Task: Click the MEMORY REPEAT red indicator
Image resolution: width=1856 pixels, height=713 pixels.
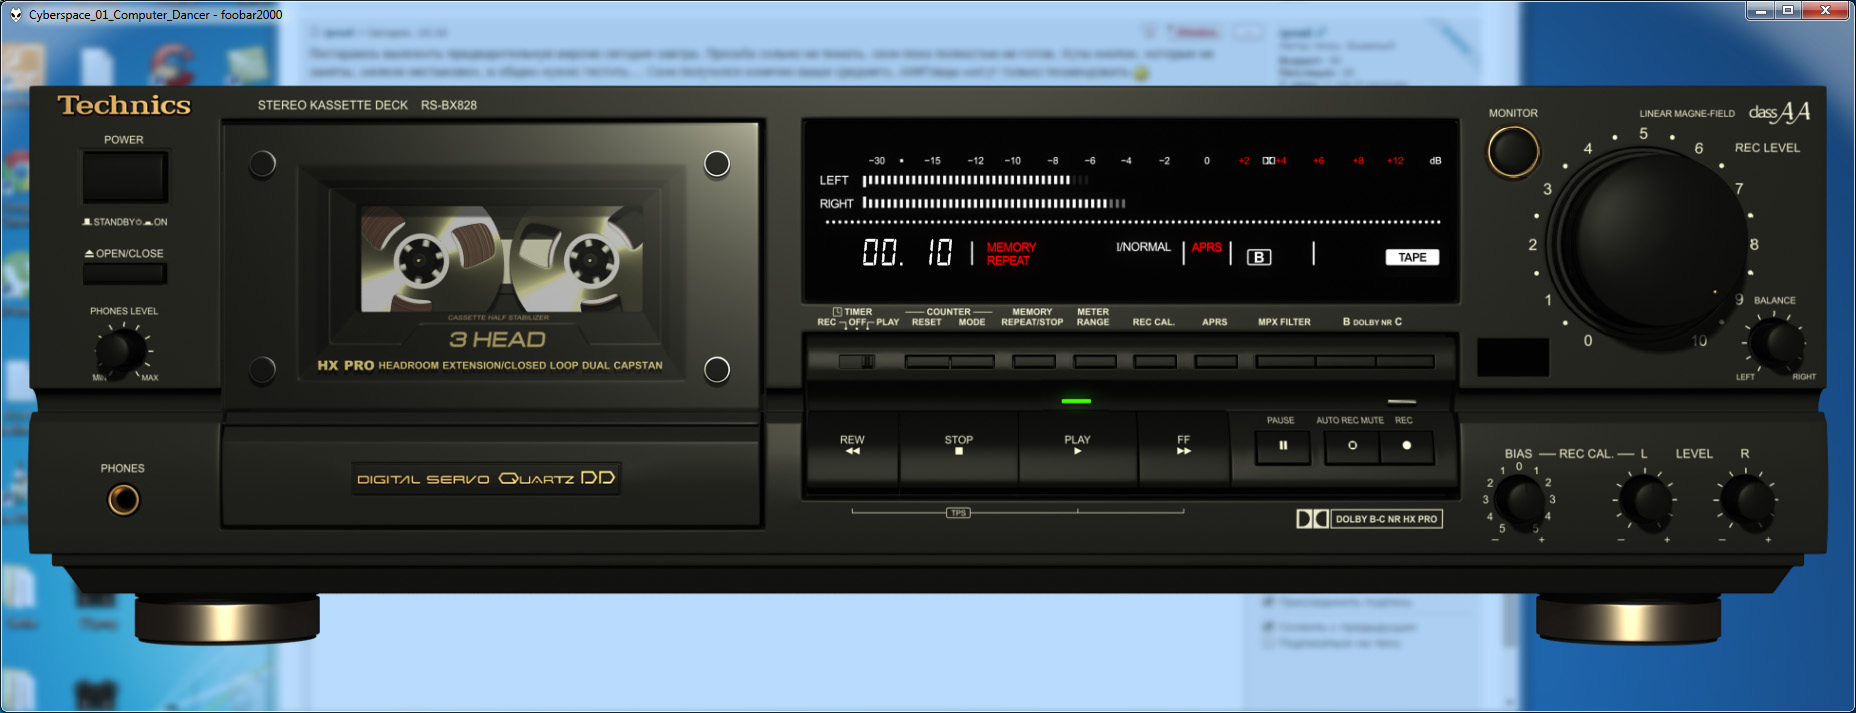Action: [1011, 254]
